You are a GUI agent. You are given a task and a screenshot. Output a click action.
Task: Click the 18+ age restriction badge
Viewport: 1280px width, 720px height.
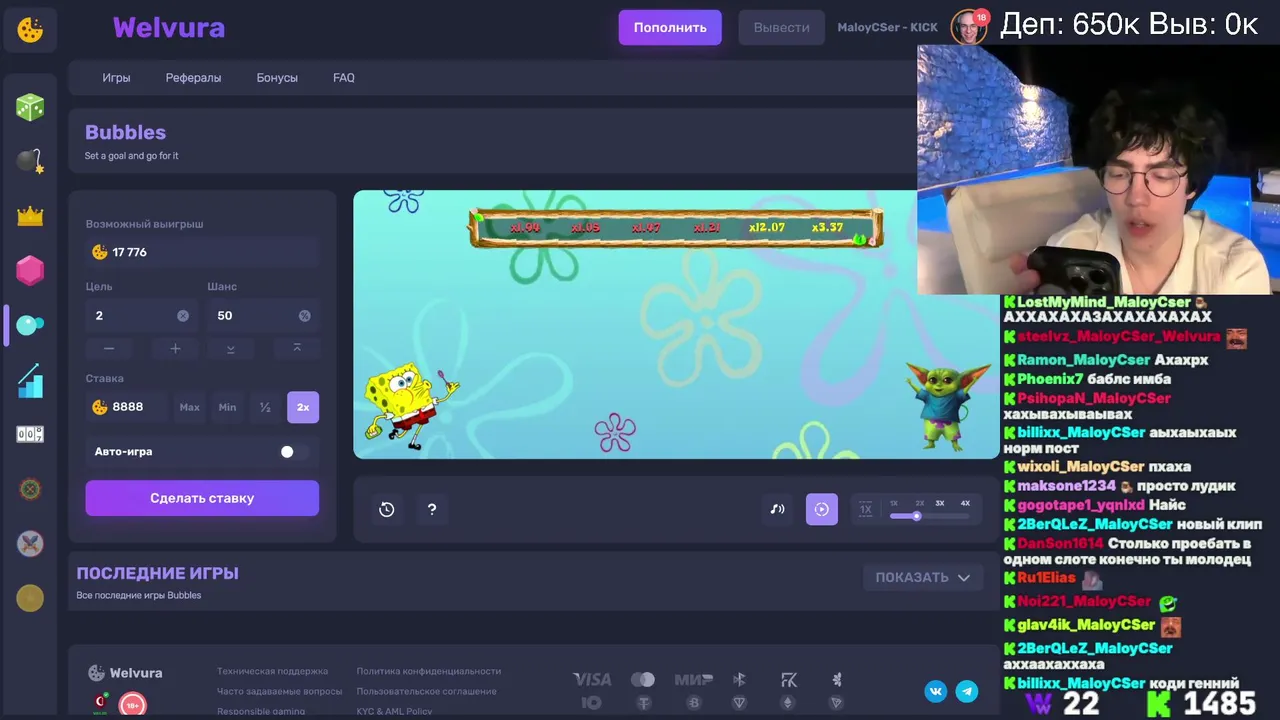click(x=132, y=706)
